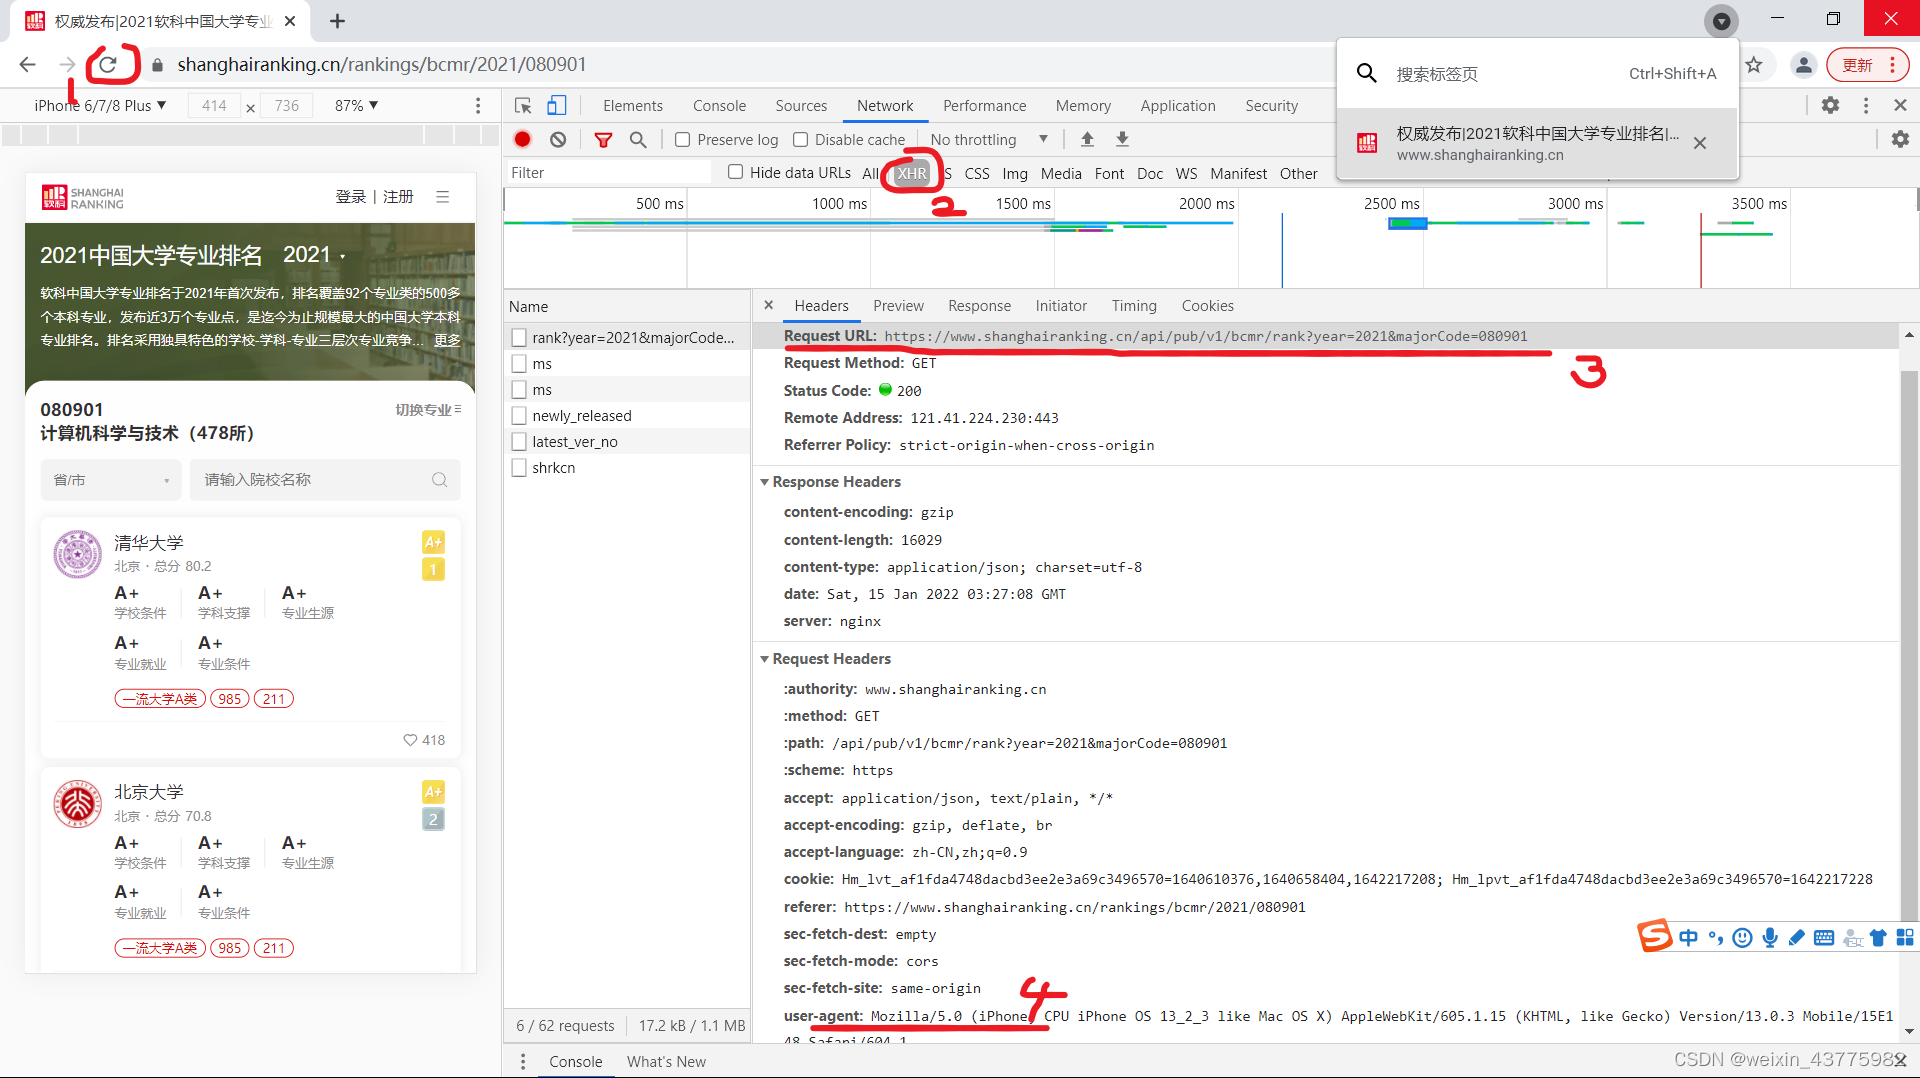Expand the full description via 更多
The height and width of the screenshot is (1078, 1920).
click(x=447, y=341)
